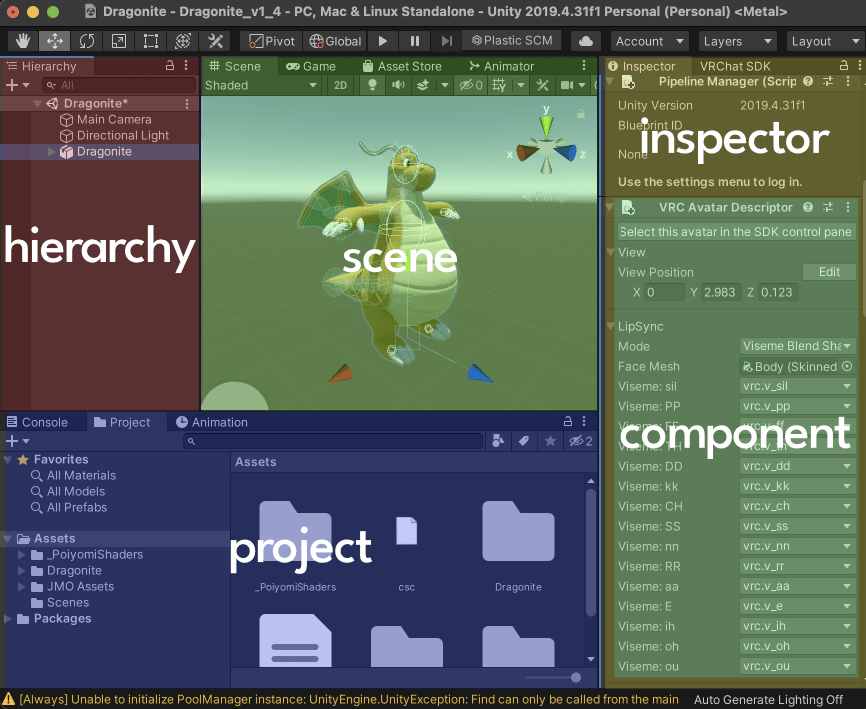This screenshot has height=709, width=866.
Task: Start Play mode
Action: coord(382,41)
